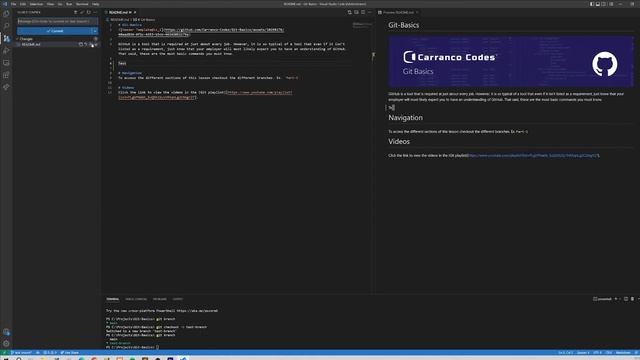Toggle Secondary Side Bar layout button
The width and height of the screenshot is (640, 360).
[604, 4]
